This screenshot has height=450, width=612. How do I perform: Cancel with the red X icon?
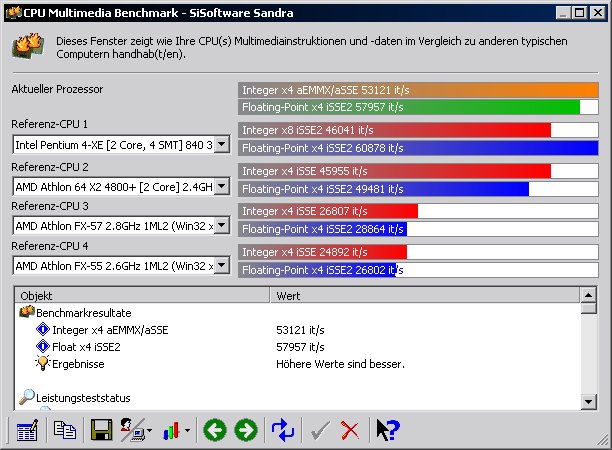tap(350, 430)
